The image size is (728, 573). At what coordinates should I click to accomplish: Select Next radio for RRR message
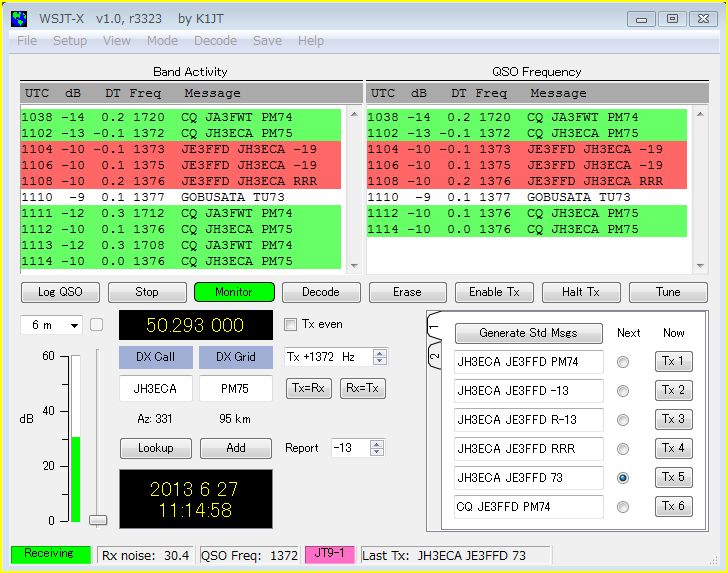coord(623,449)
